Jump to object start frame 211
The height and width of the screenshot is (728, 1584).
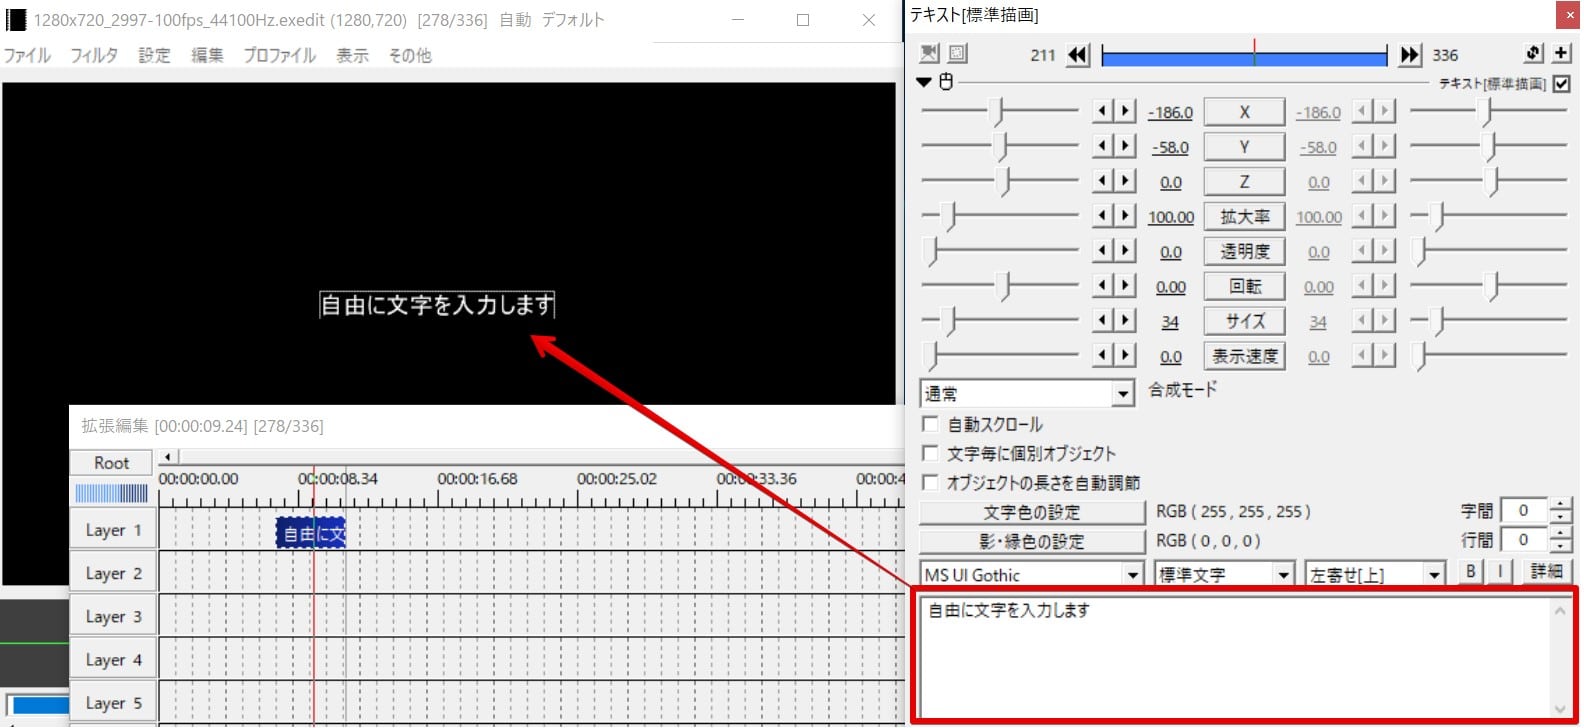pyautogui.click(x=1078, y=55)
